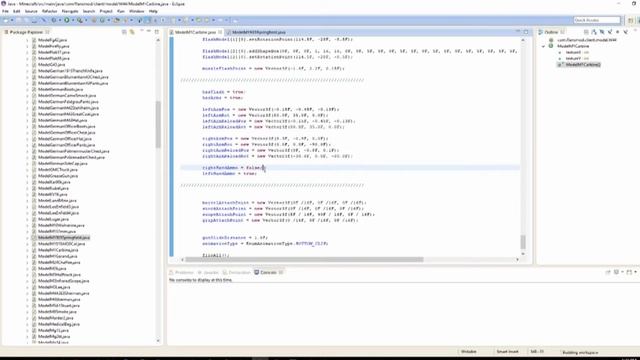Run the program with the green Run icon
Screen dimensions: 640x360
coord(67,20)
